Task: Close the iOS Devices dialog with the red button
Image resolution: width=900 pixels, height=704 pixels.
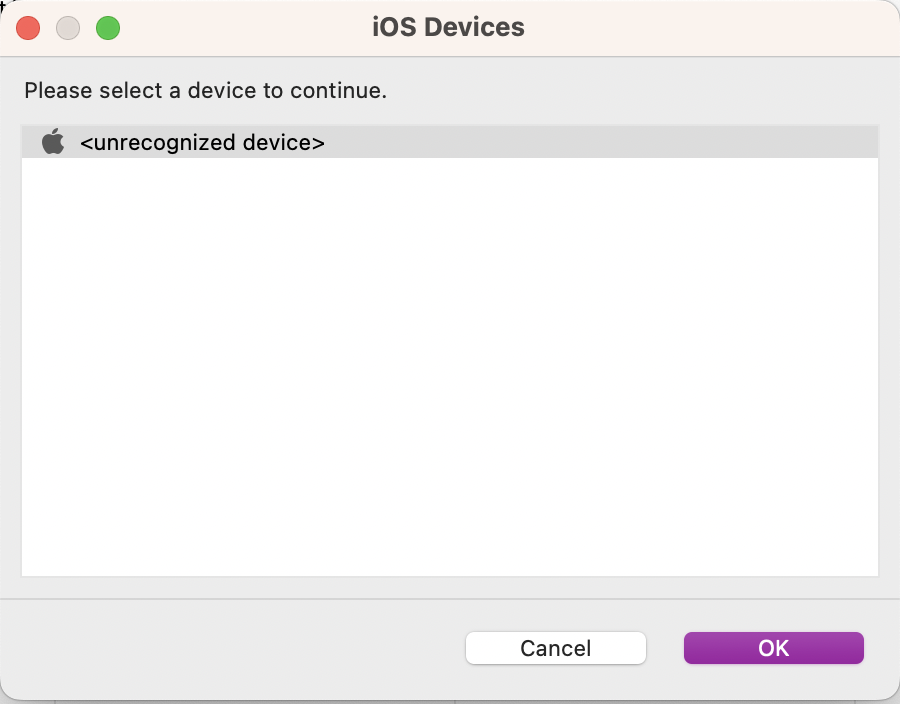Action: tap(28, 28)
